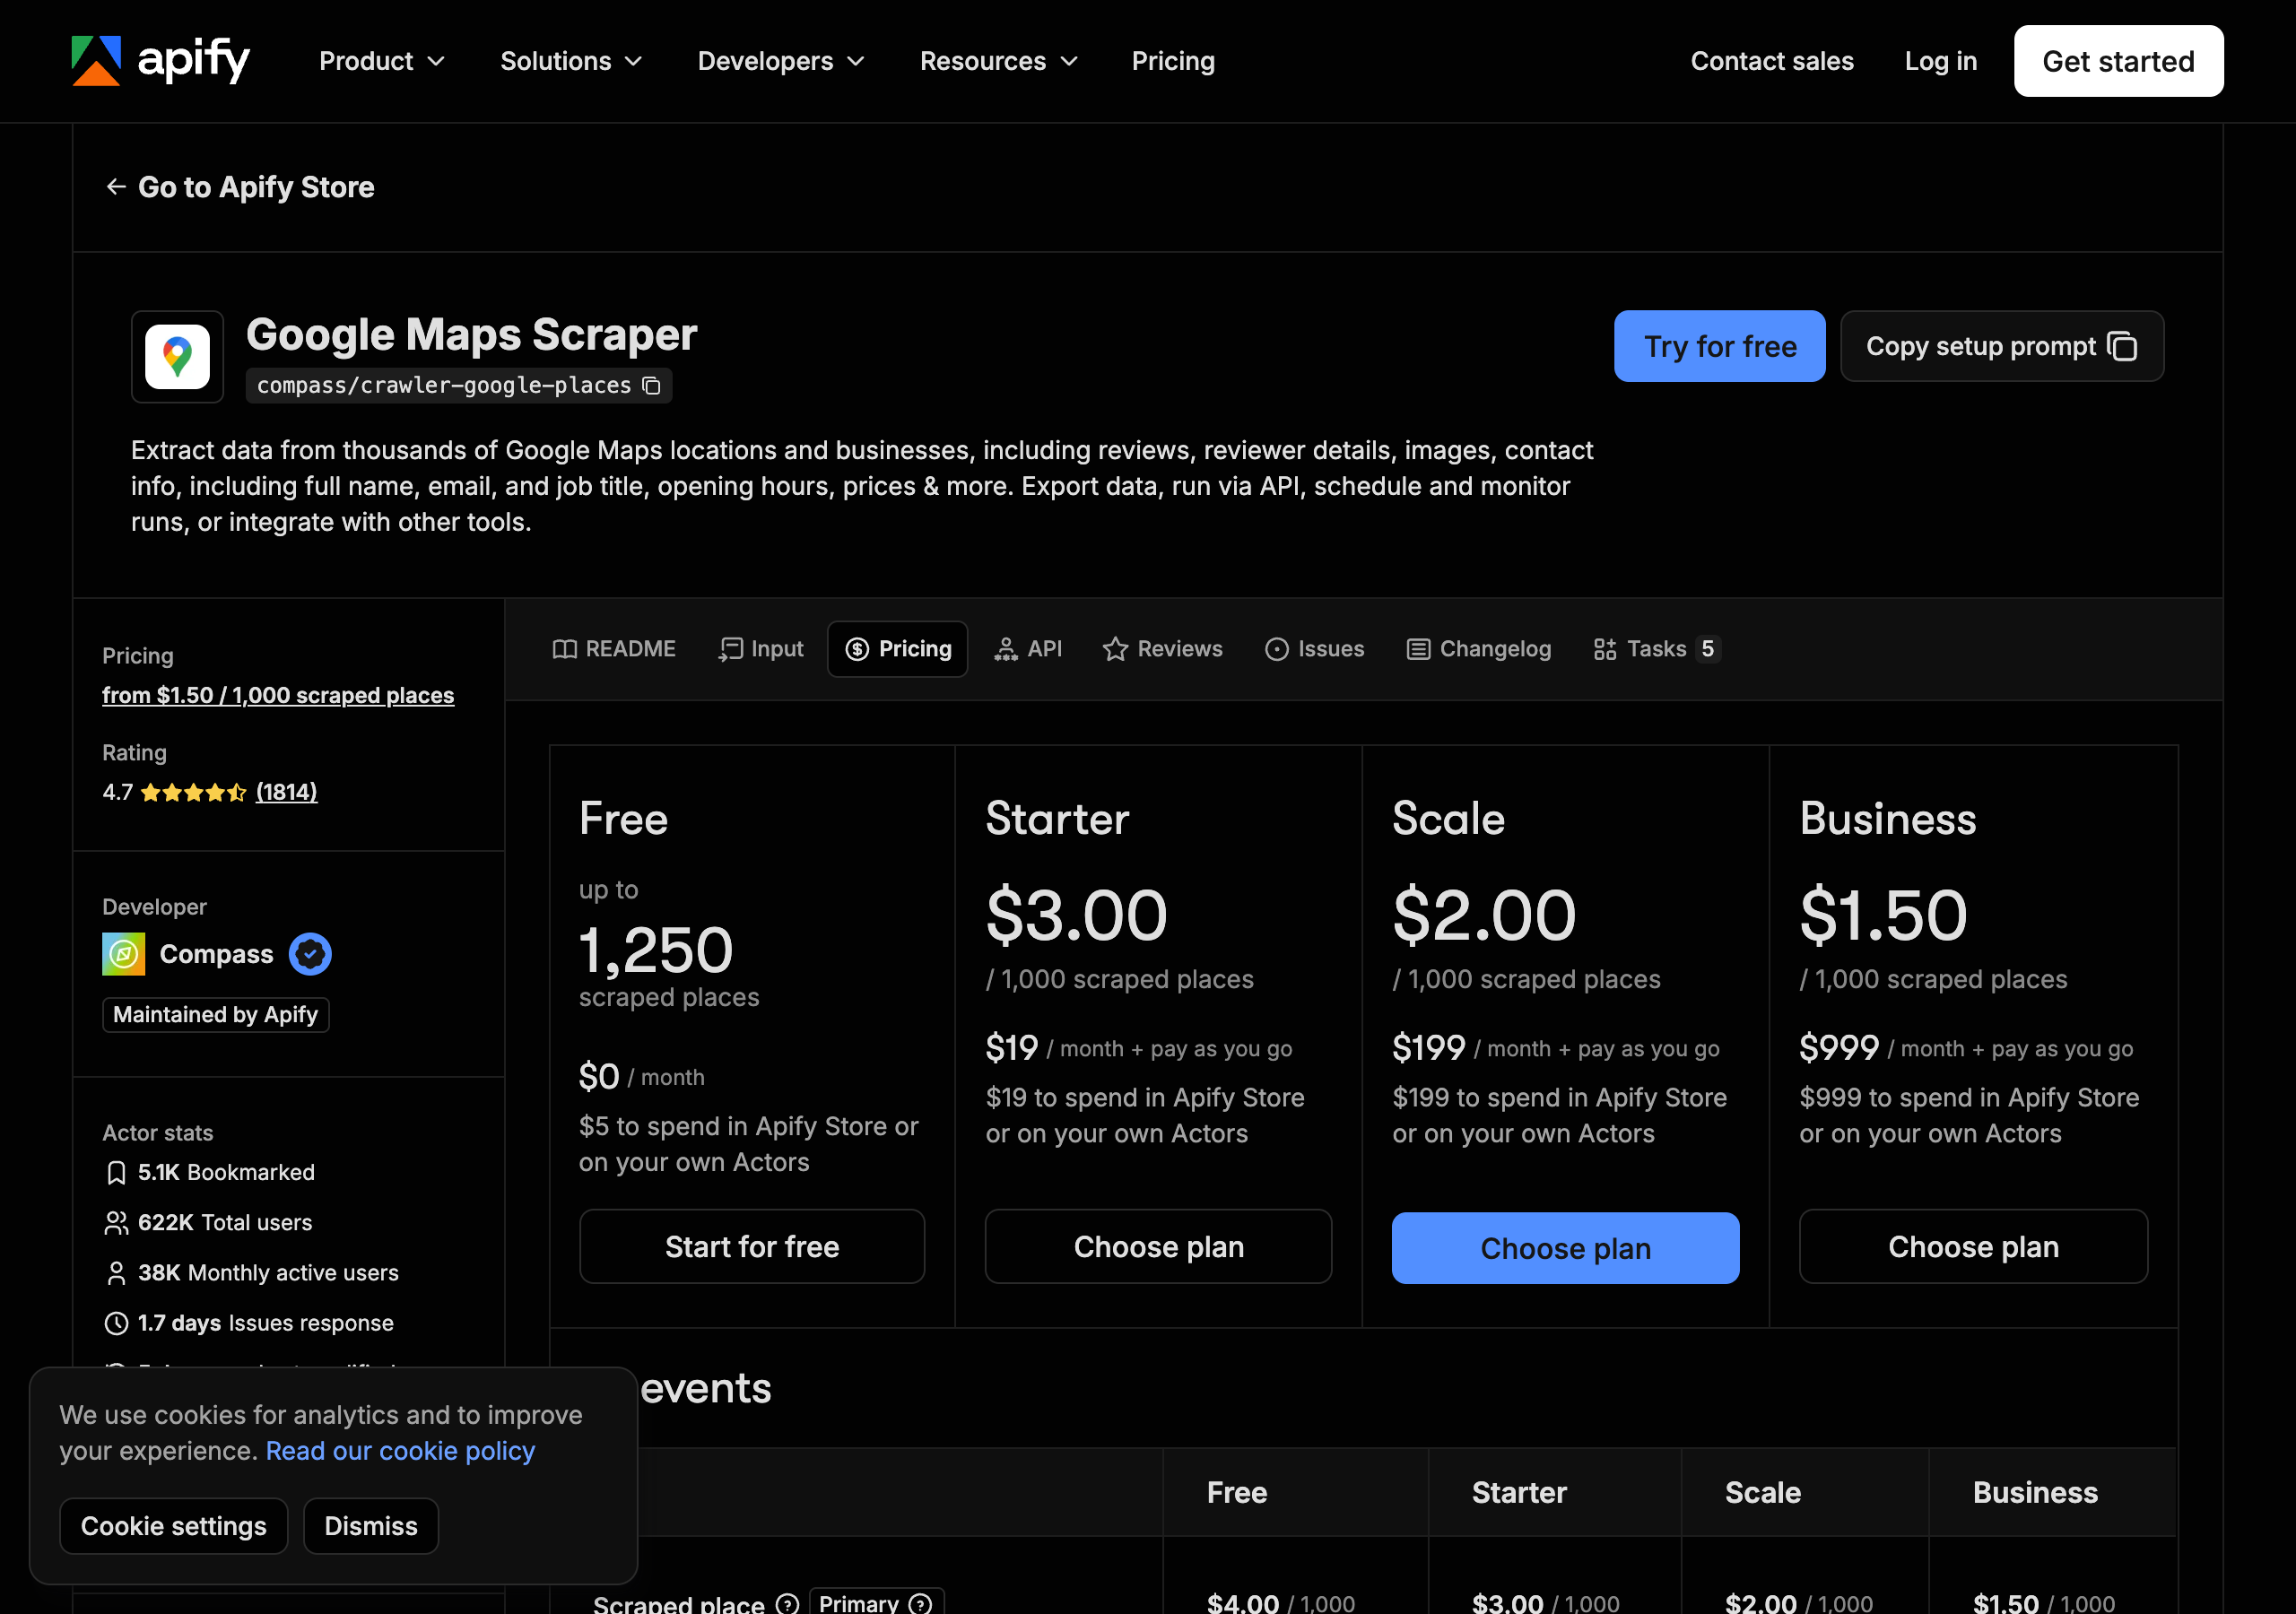The image size is (2296, 1614).
Task: Open Cookie settings
Action: pos(174,1526)
